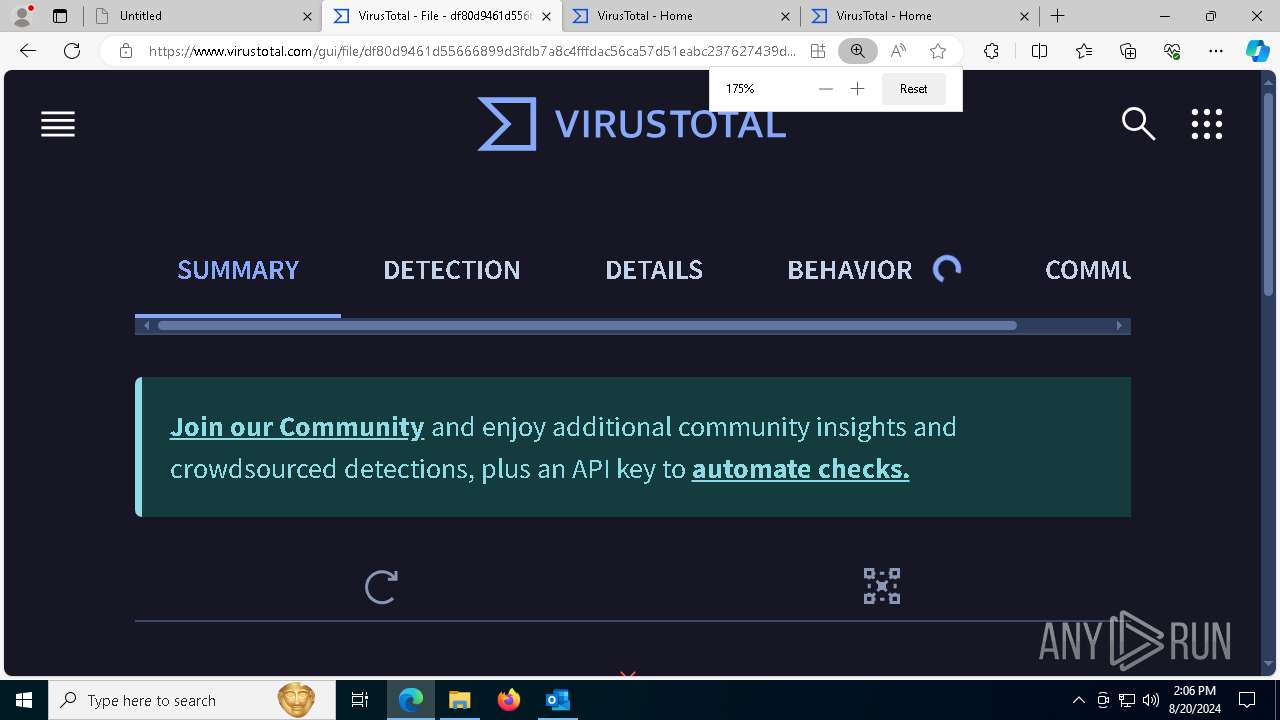The width and height of the screenshot is (1280, 720).
Task: Toggle the split screen icon
Action: click(1039, 51)
